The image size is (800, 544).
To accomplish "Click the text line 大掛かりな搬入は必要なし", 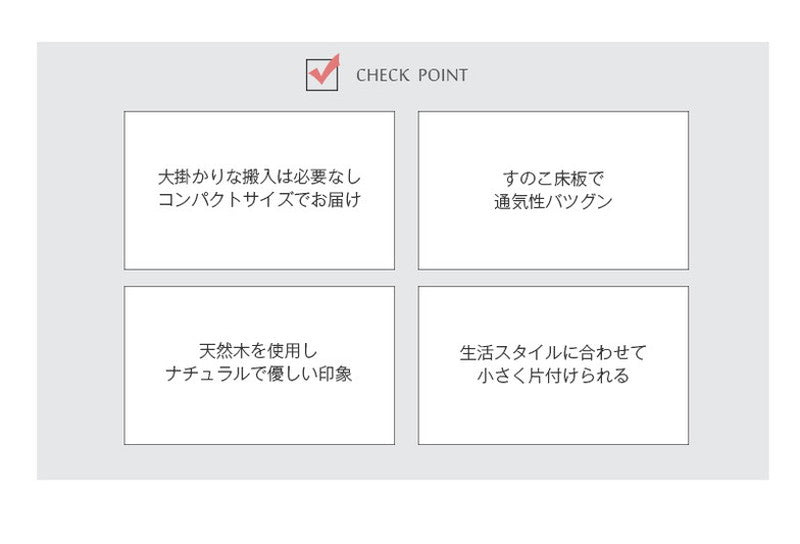I will (259, 177).
